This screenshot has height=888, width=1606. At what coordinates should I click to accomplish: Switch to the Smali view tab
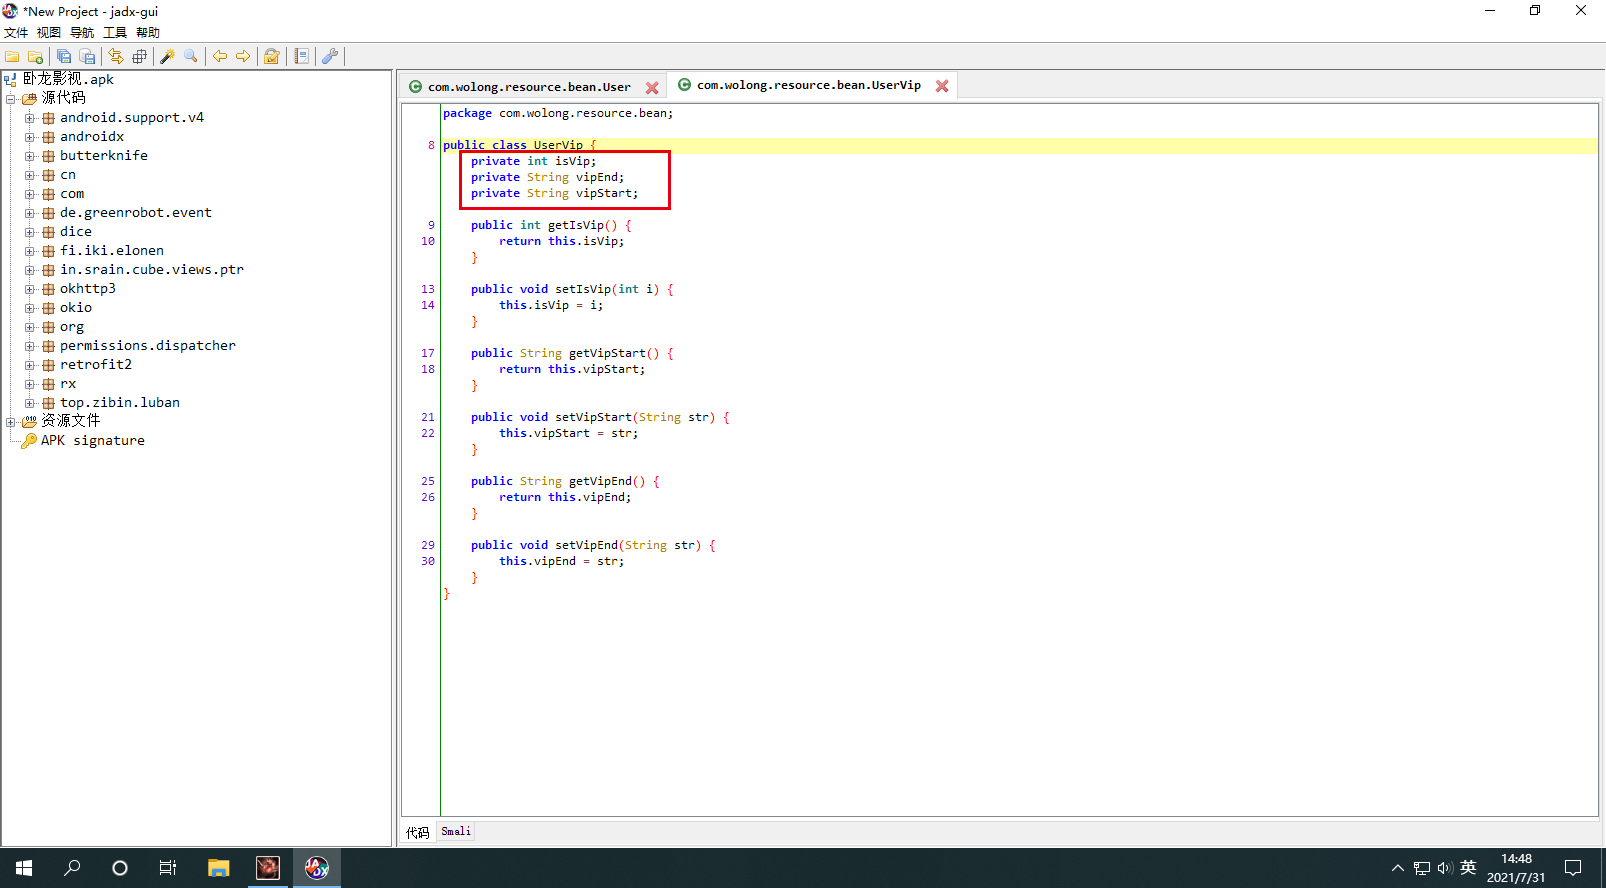456,831
